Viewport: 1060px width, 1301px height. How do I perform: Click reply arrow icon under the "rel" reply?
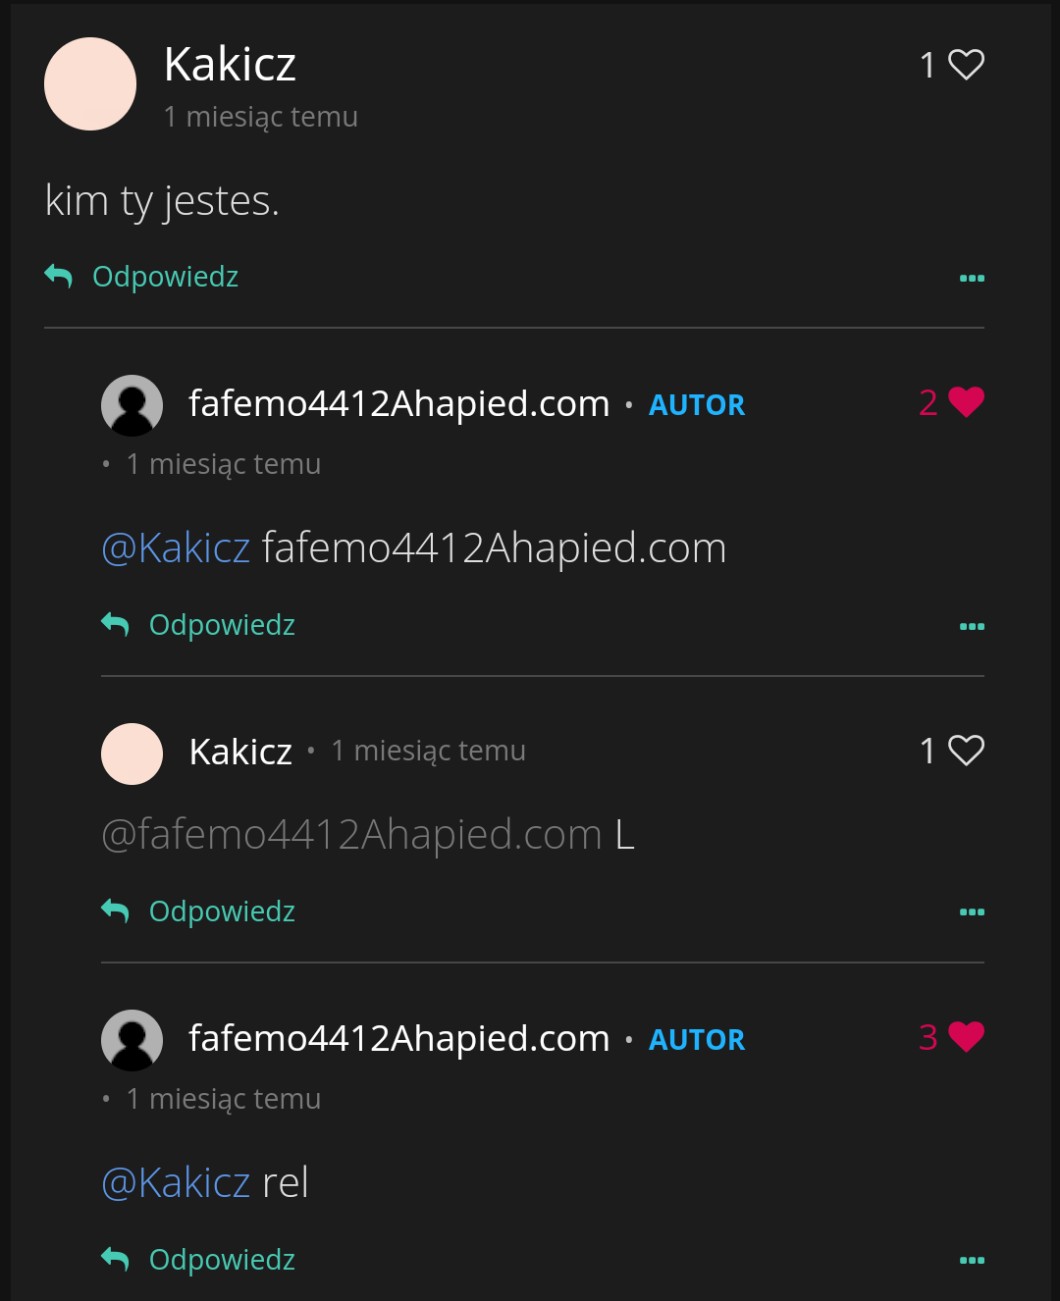click(x=116, y=1259)
